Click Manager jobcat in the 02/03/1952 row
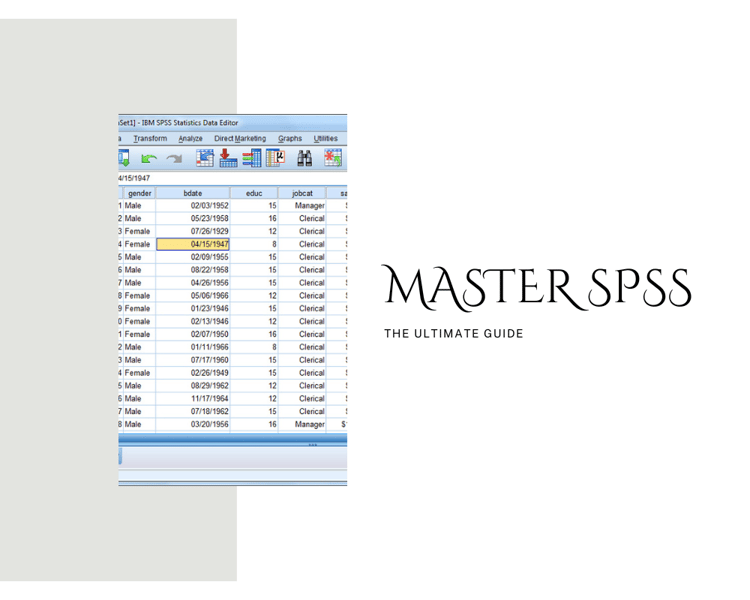 [302, 206]
